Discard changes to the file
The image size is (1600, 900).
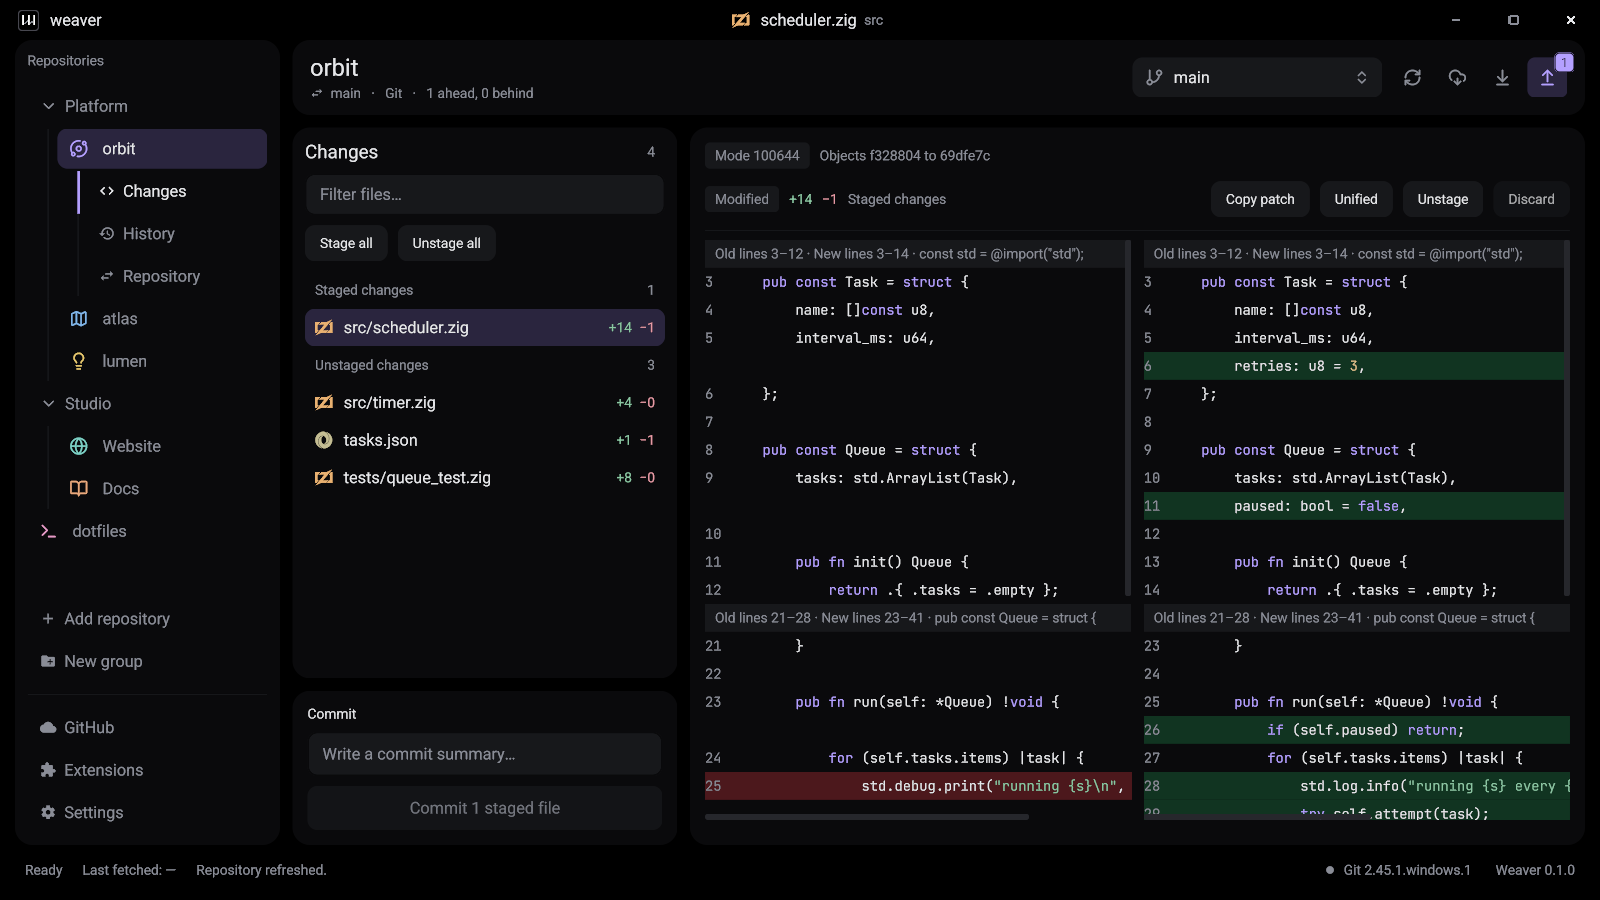(x=1531, y=199)
